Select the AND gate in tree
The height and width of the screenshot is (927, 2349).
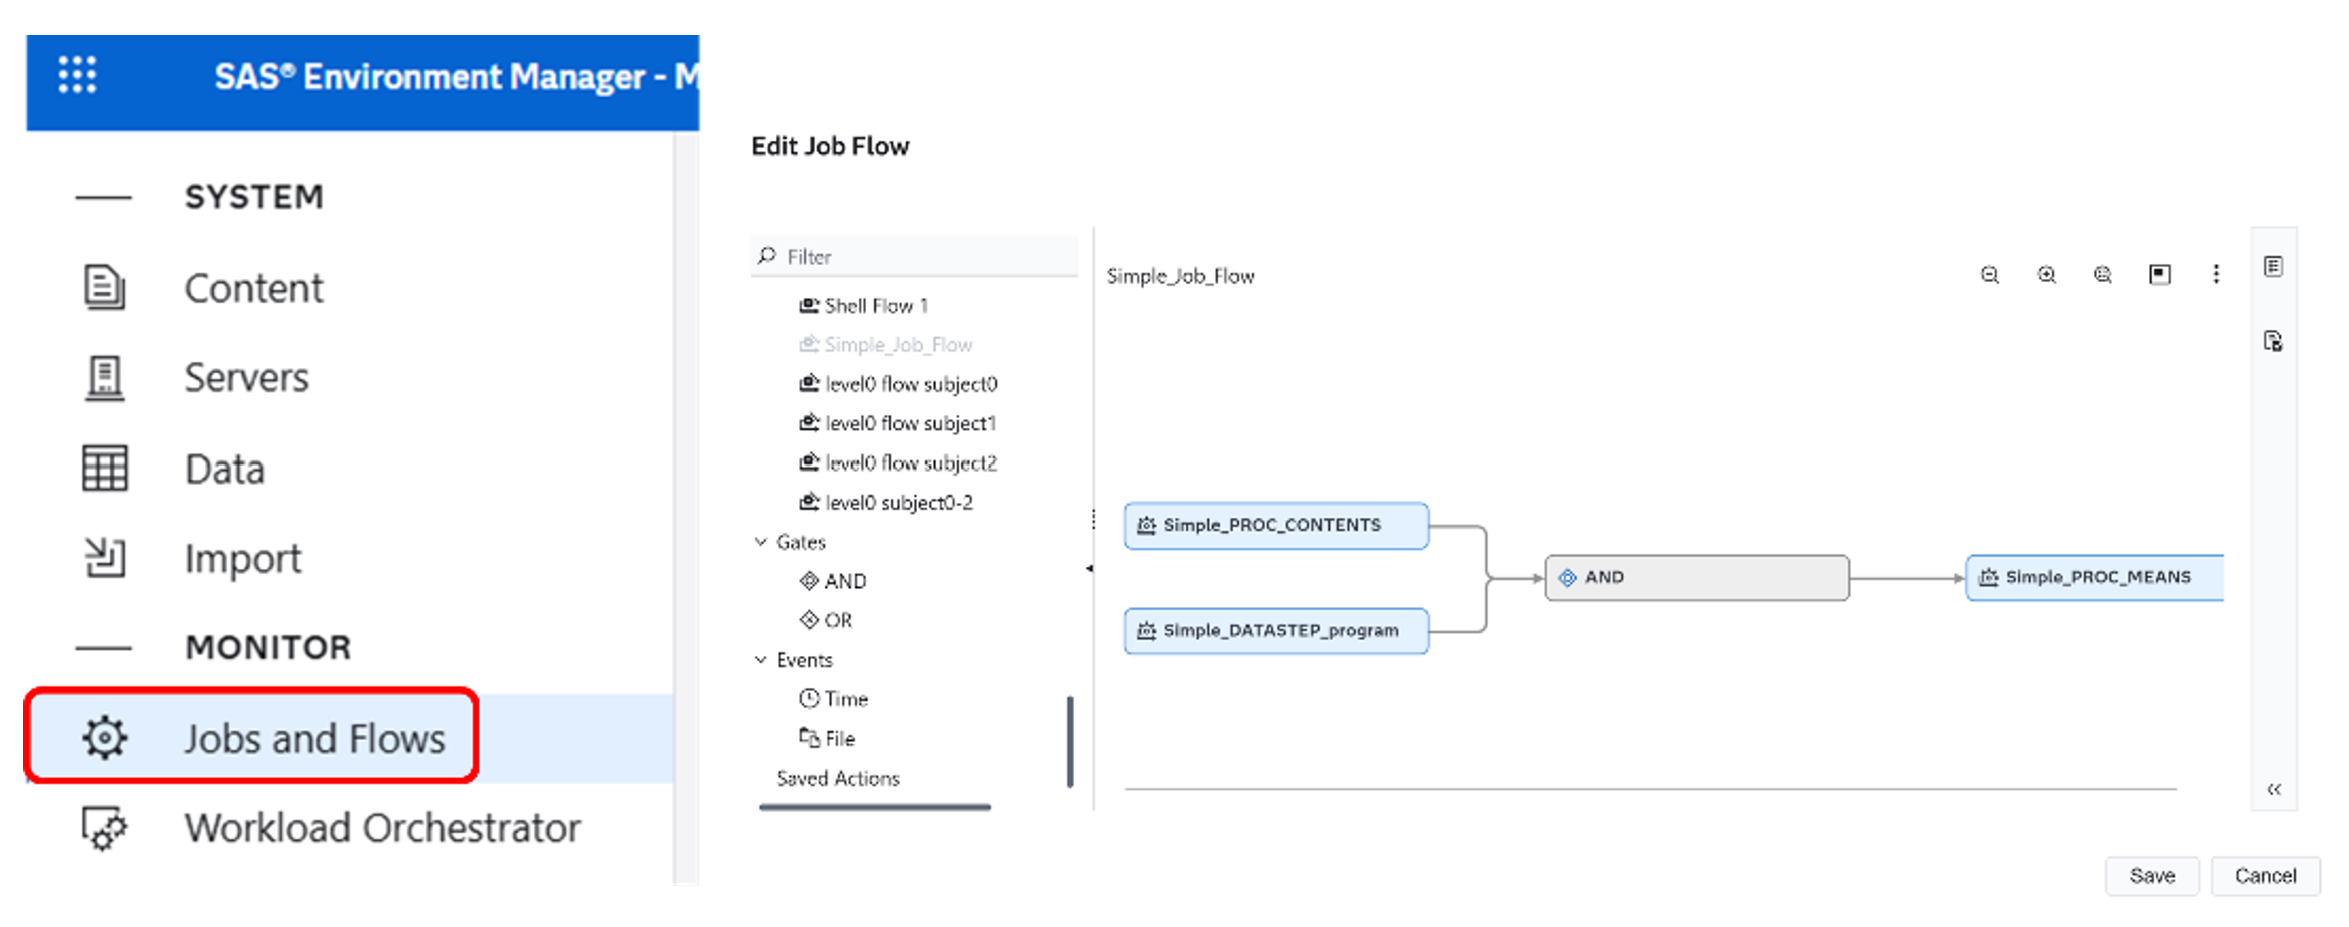pos(844,581)
